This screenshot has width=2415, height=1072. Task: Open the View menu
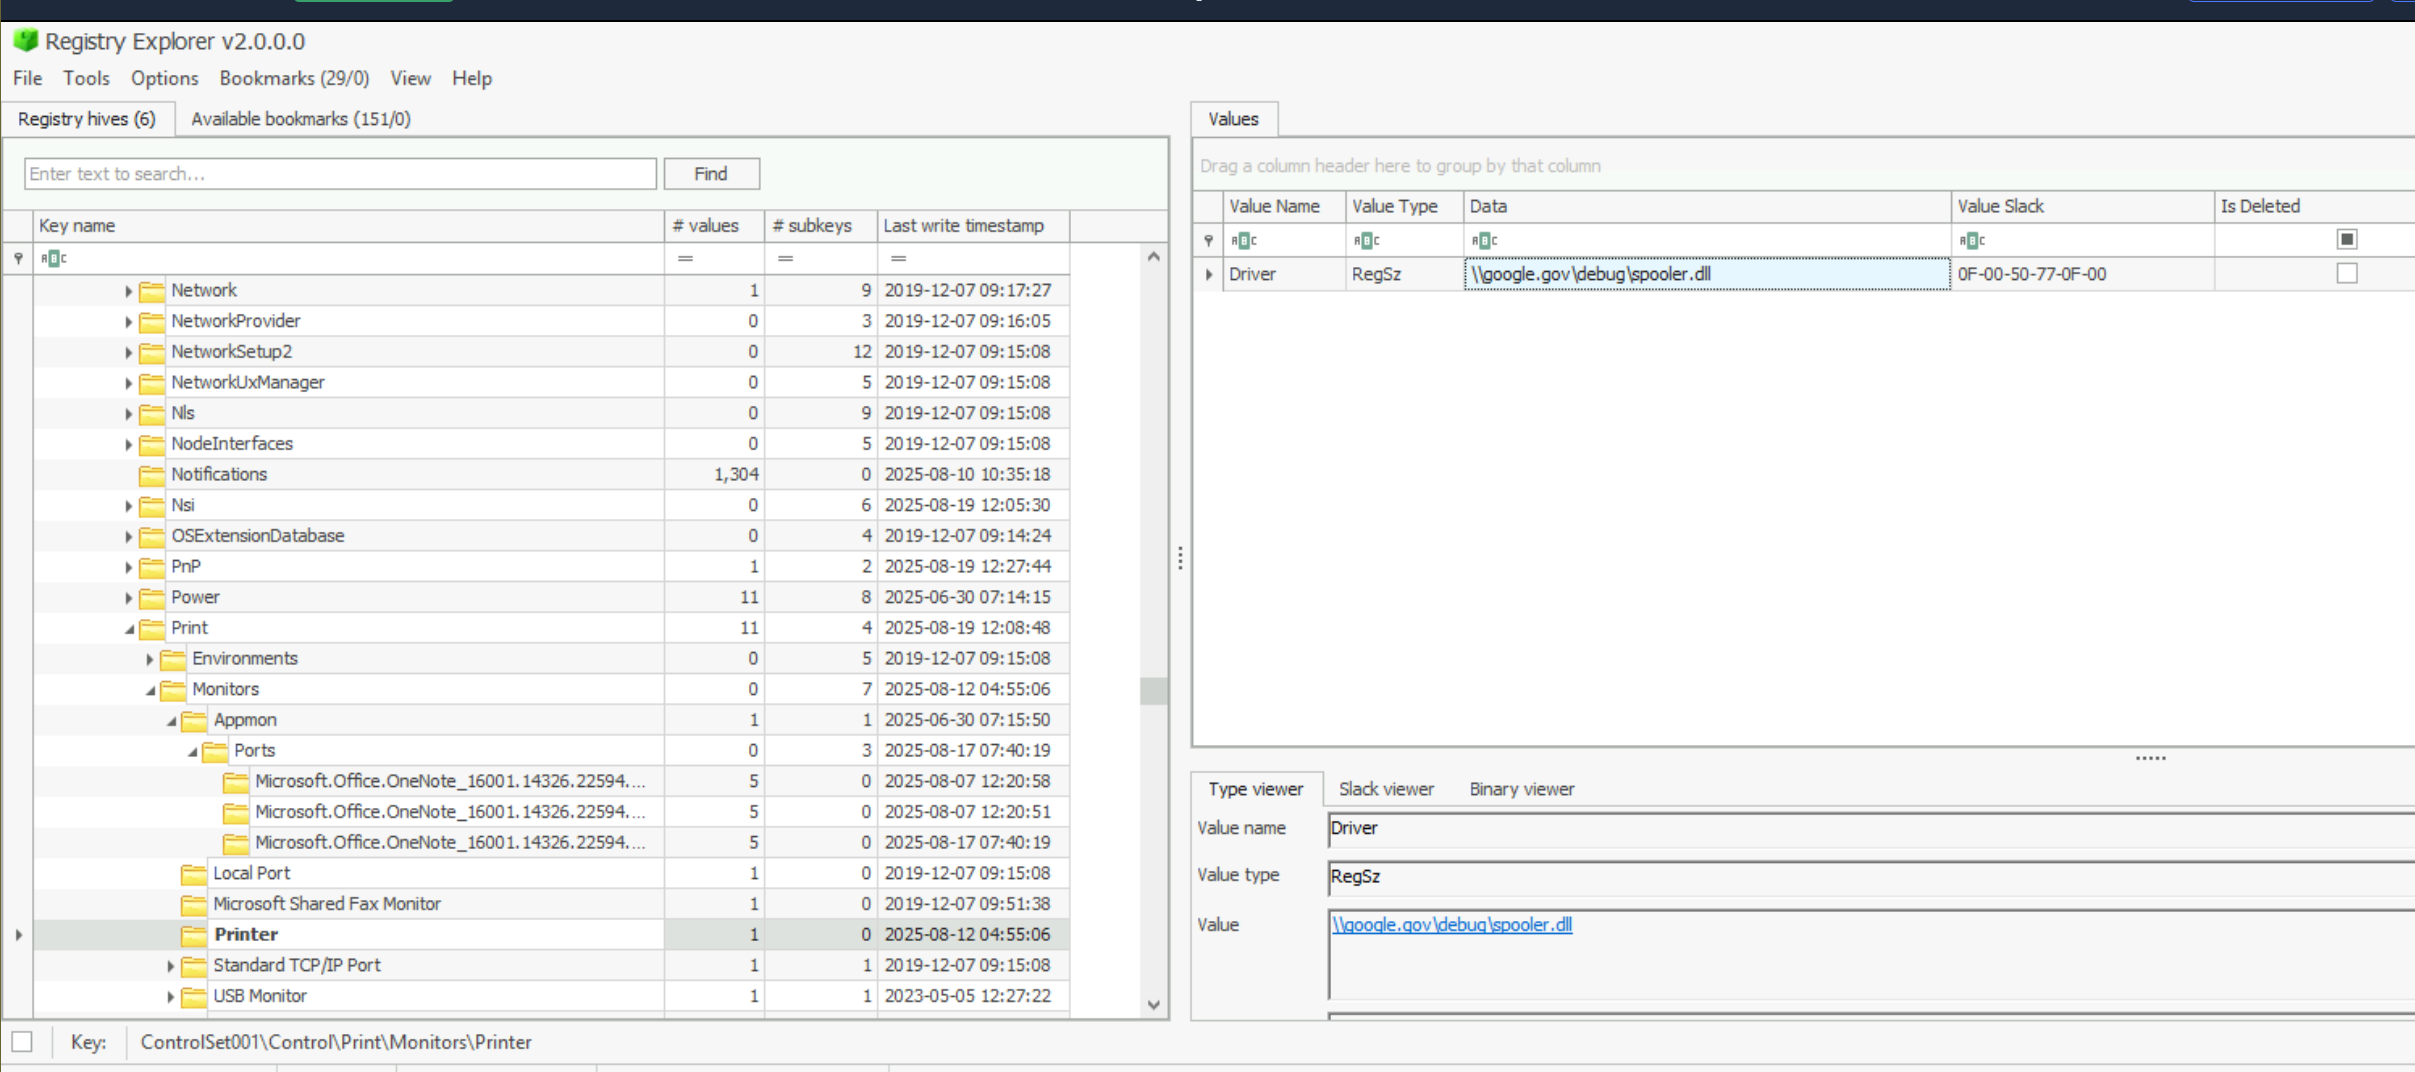point(410,78)
